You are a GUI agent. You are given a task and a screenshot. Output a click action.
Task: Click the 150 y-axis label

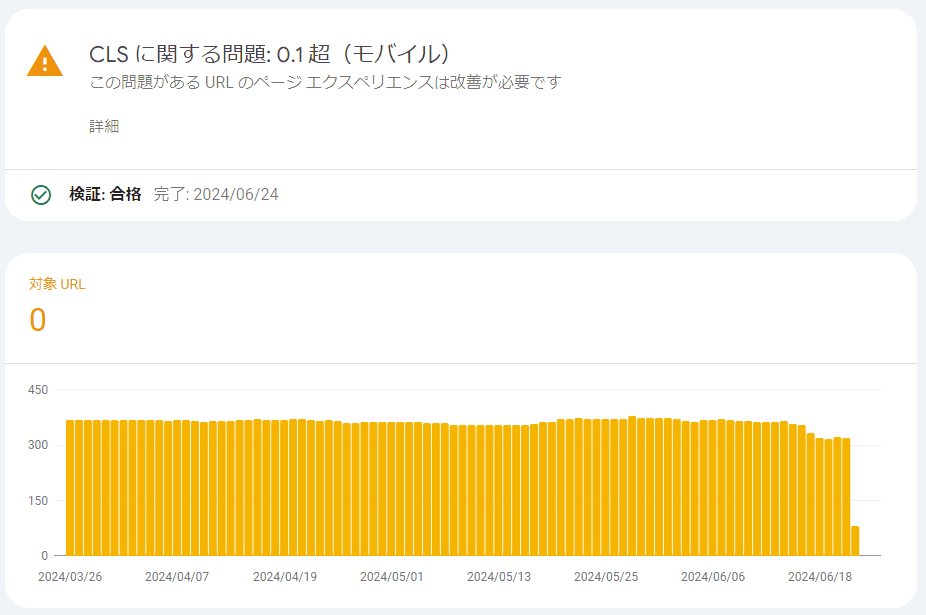(x=38, y=500)
